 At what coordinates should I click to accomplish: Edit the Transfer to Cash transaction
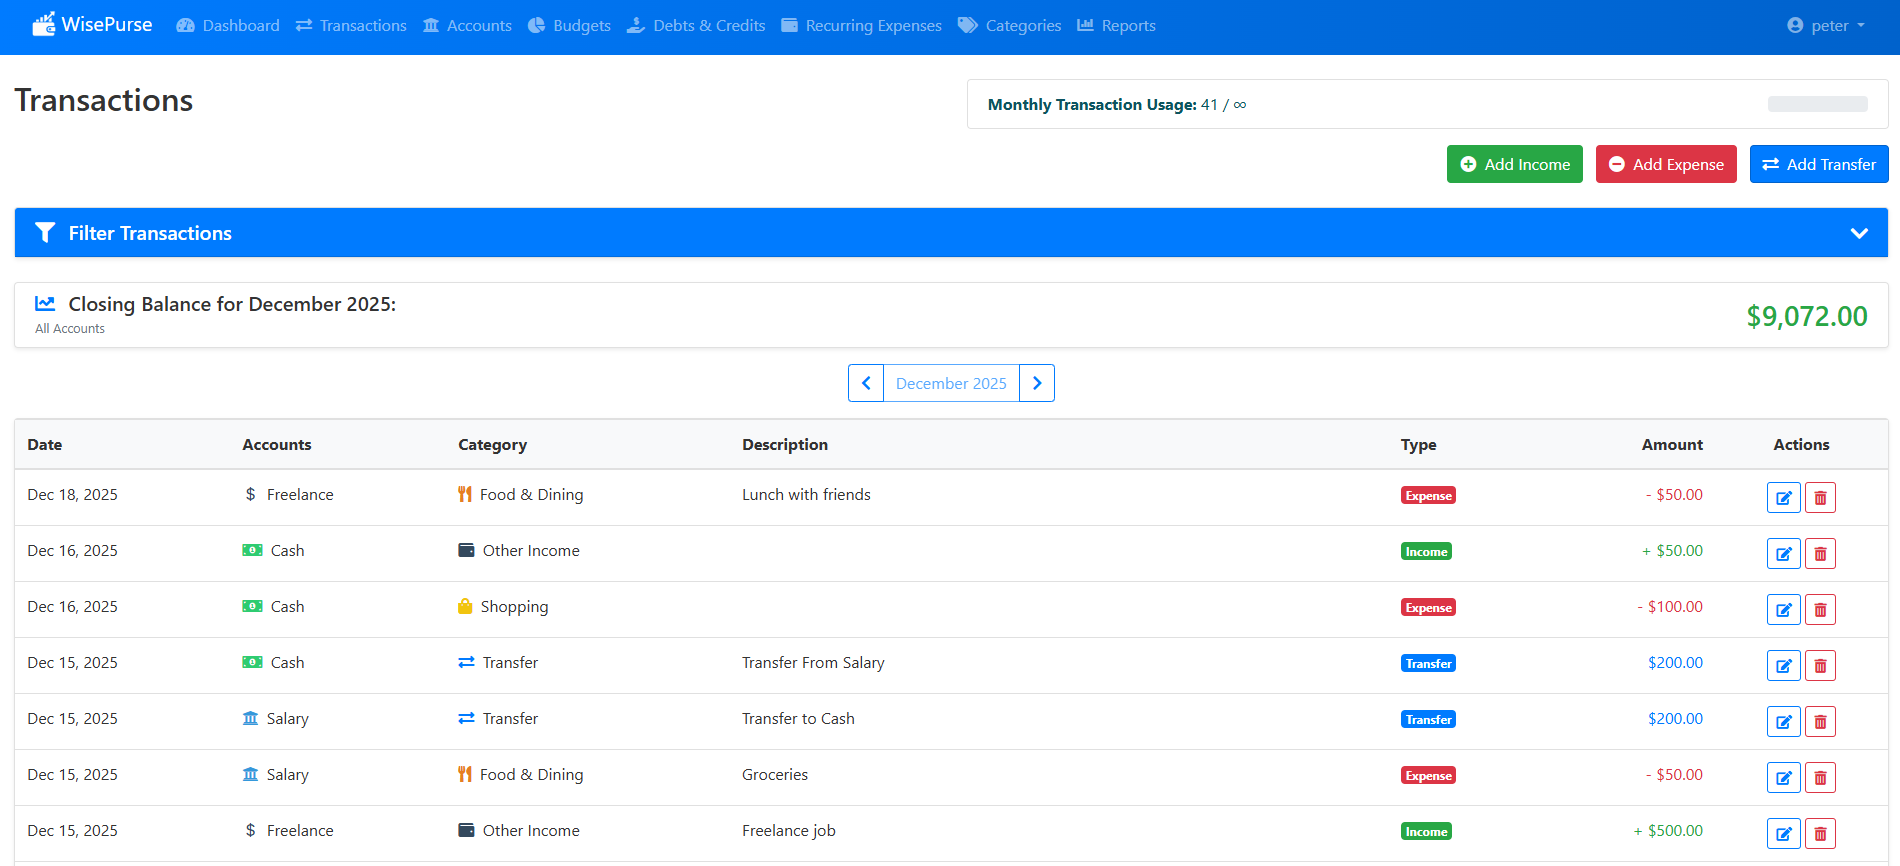point(1783,721)
